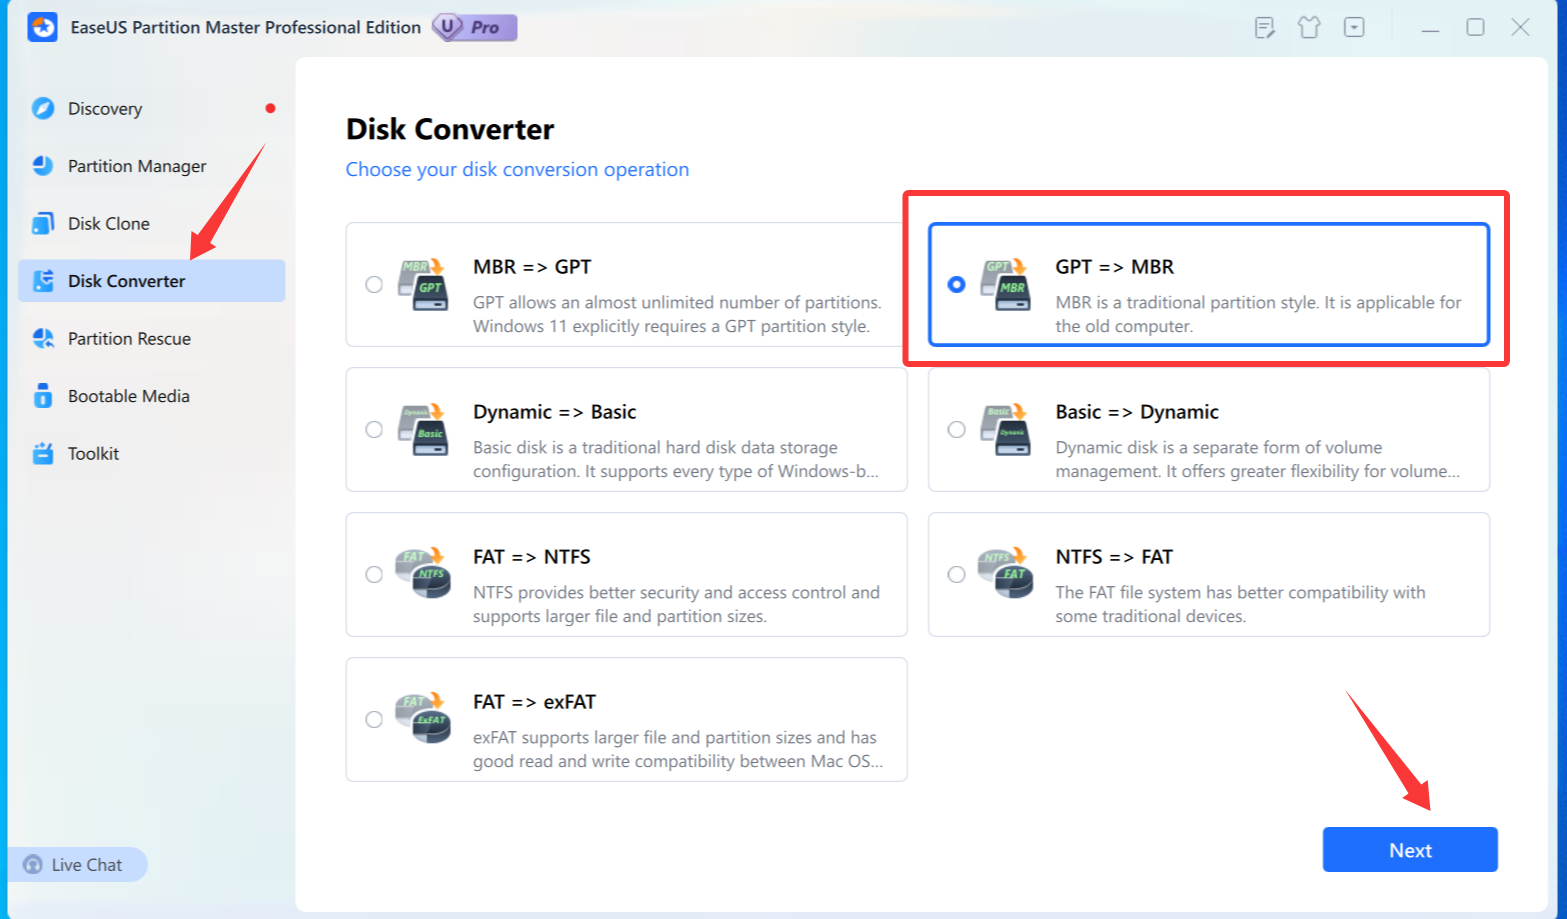This screenshot has width=1567, height=919.
Task: Click the EaseUS app logo icon
Action: click(42, 27)
